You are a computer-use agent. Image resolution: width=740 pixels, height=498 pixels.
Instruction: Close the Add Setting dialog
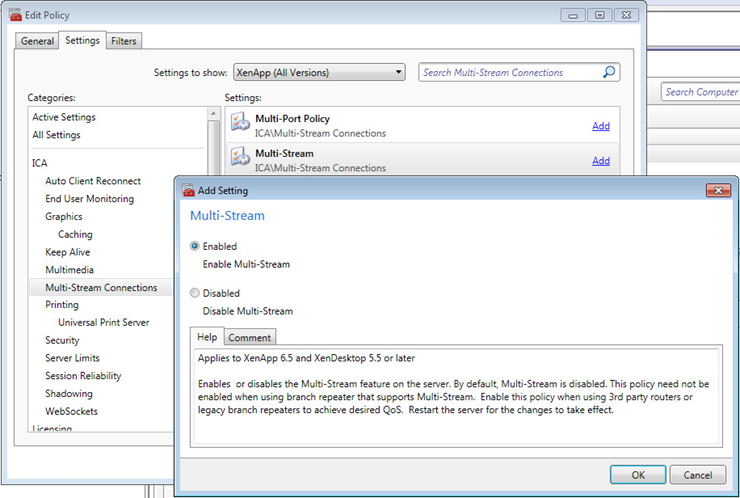coord(718,190)
